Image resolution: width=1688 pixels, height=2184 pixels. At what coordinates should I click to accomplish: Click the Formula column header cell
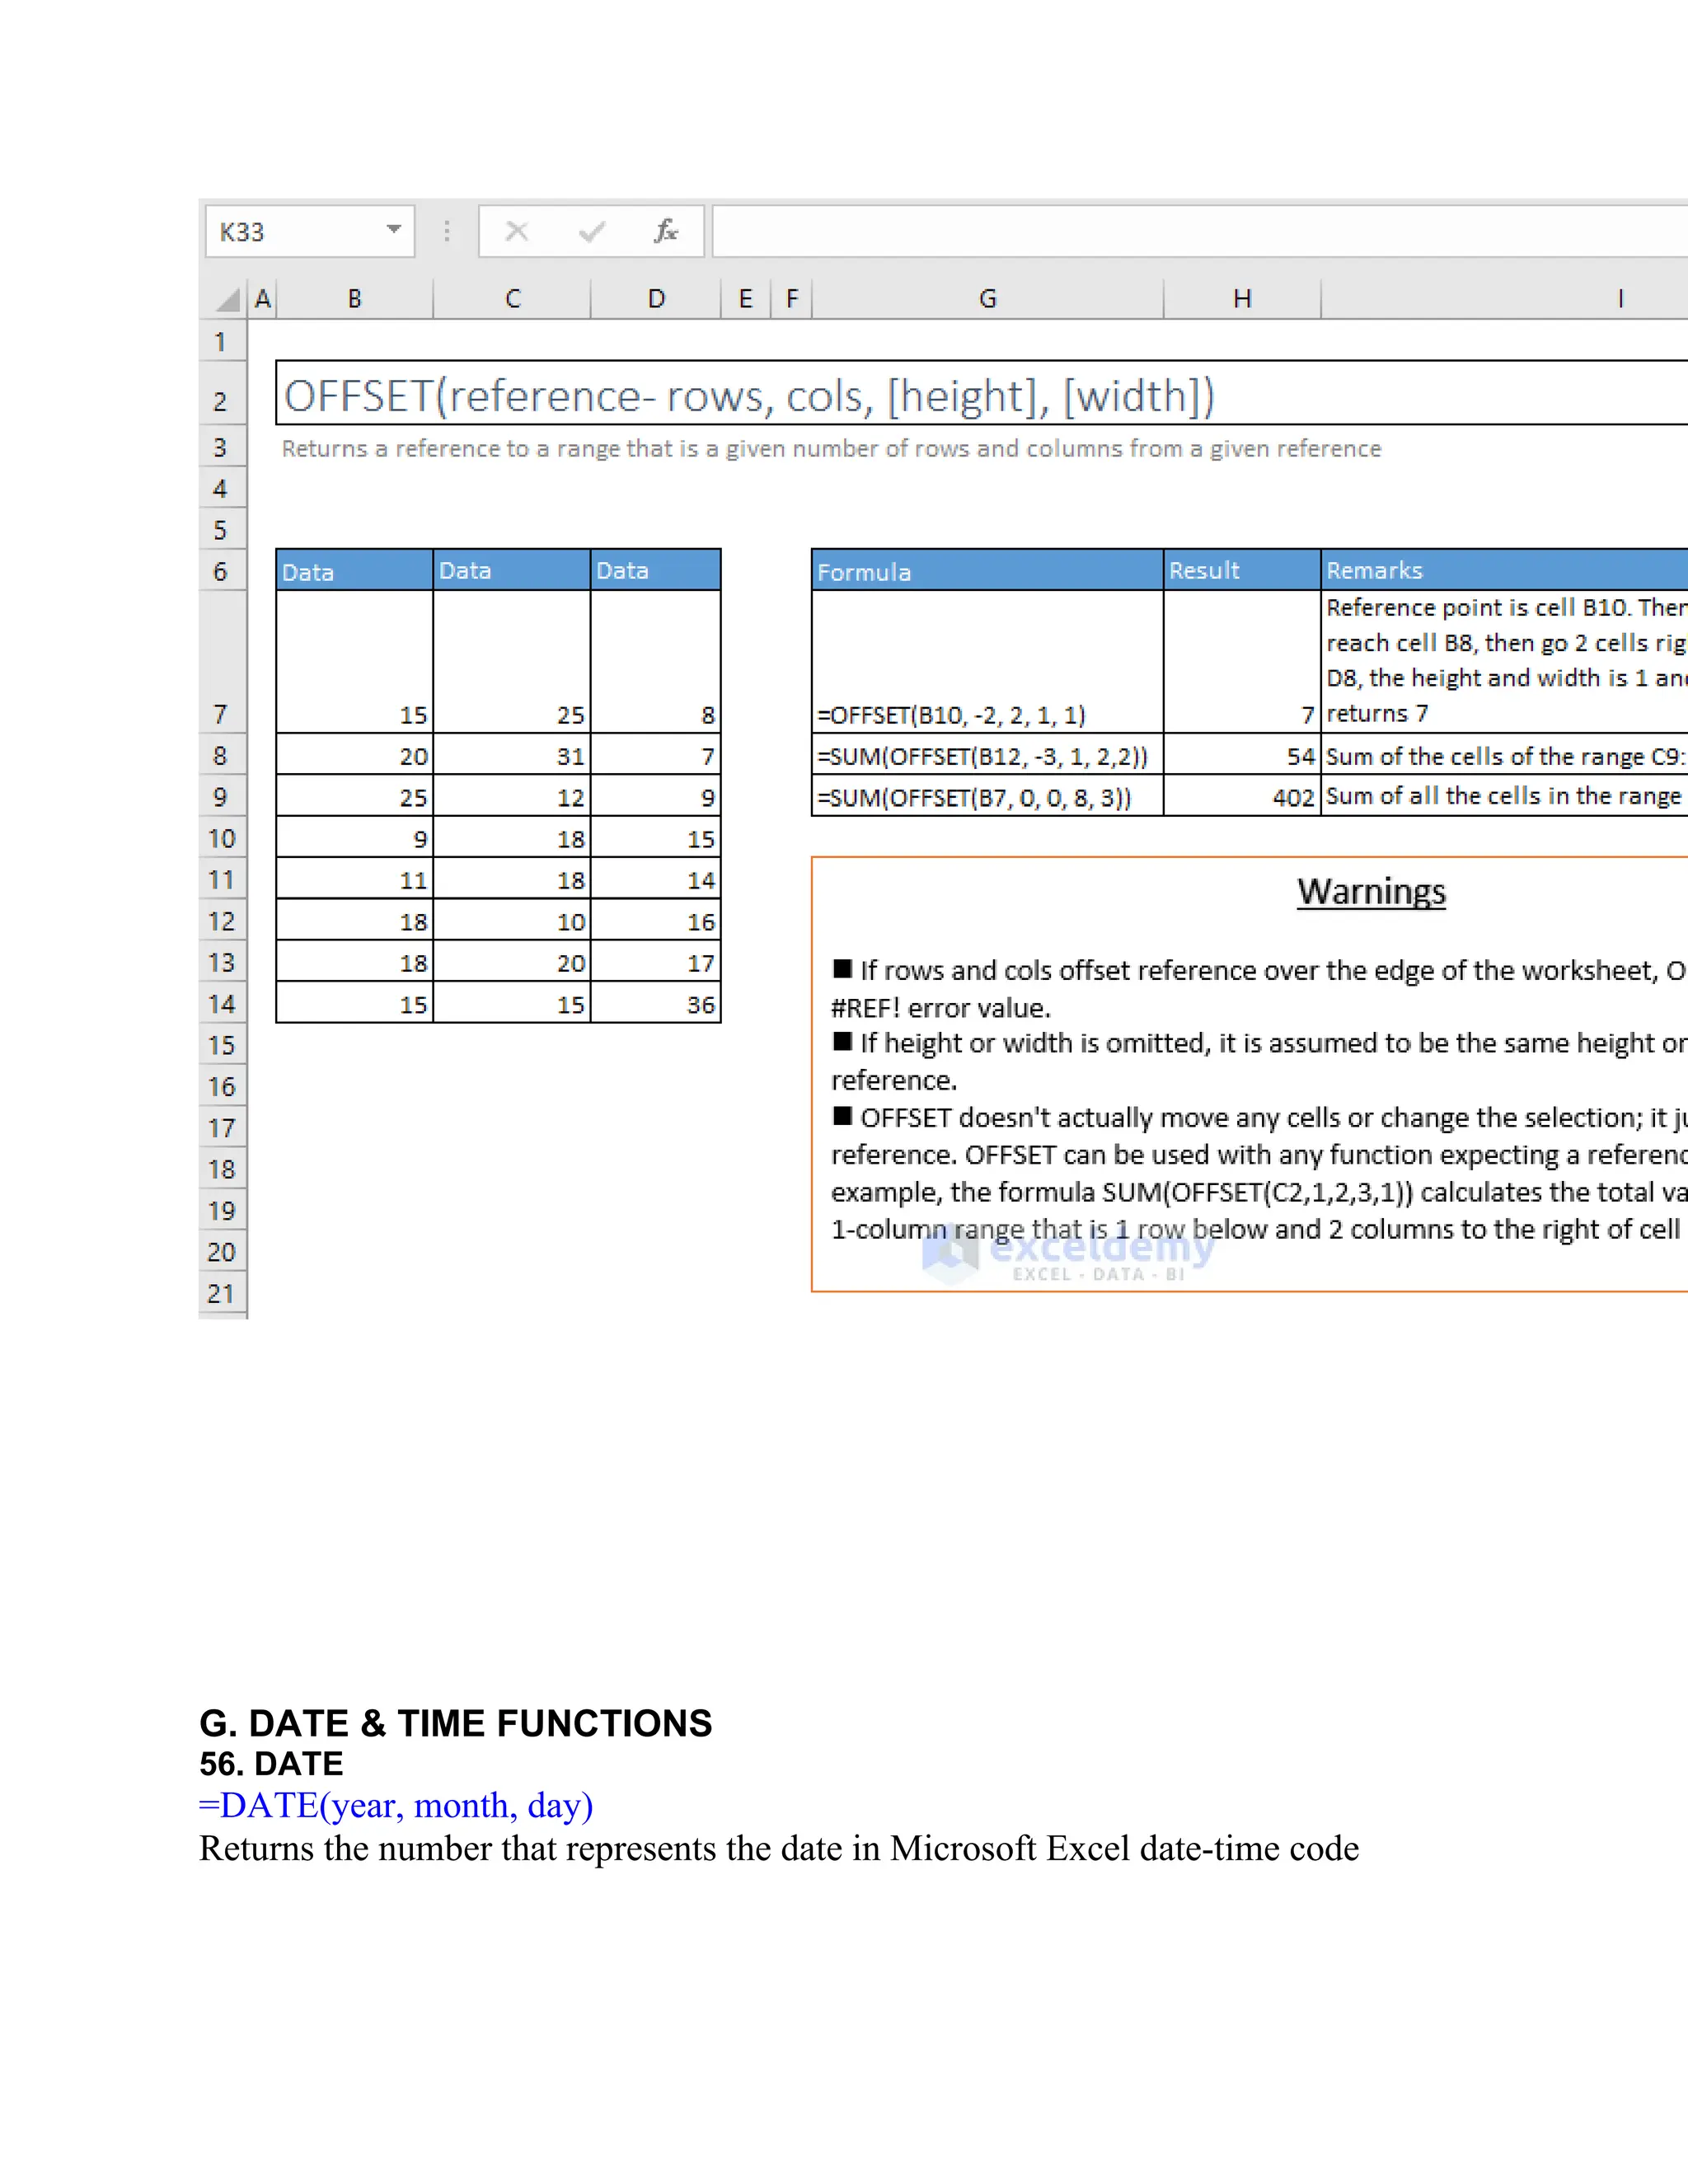pyautogui.click(x=988, y=570)
